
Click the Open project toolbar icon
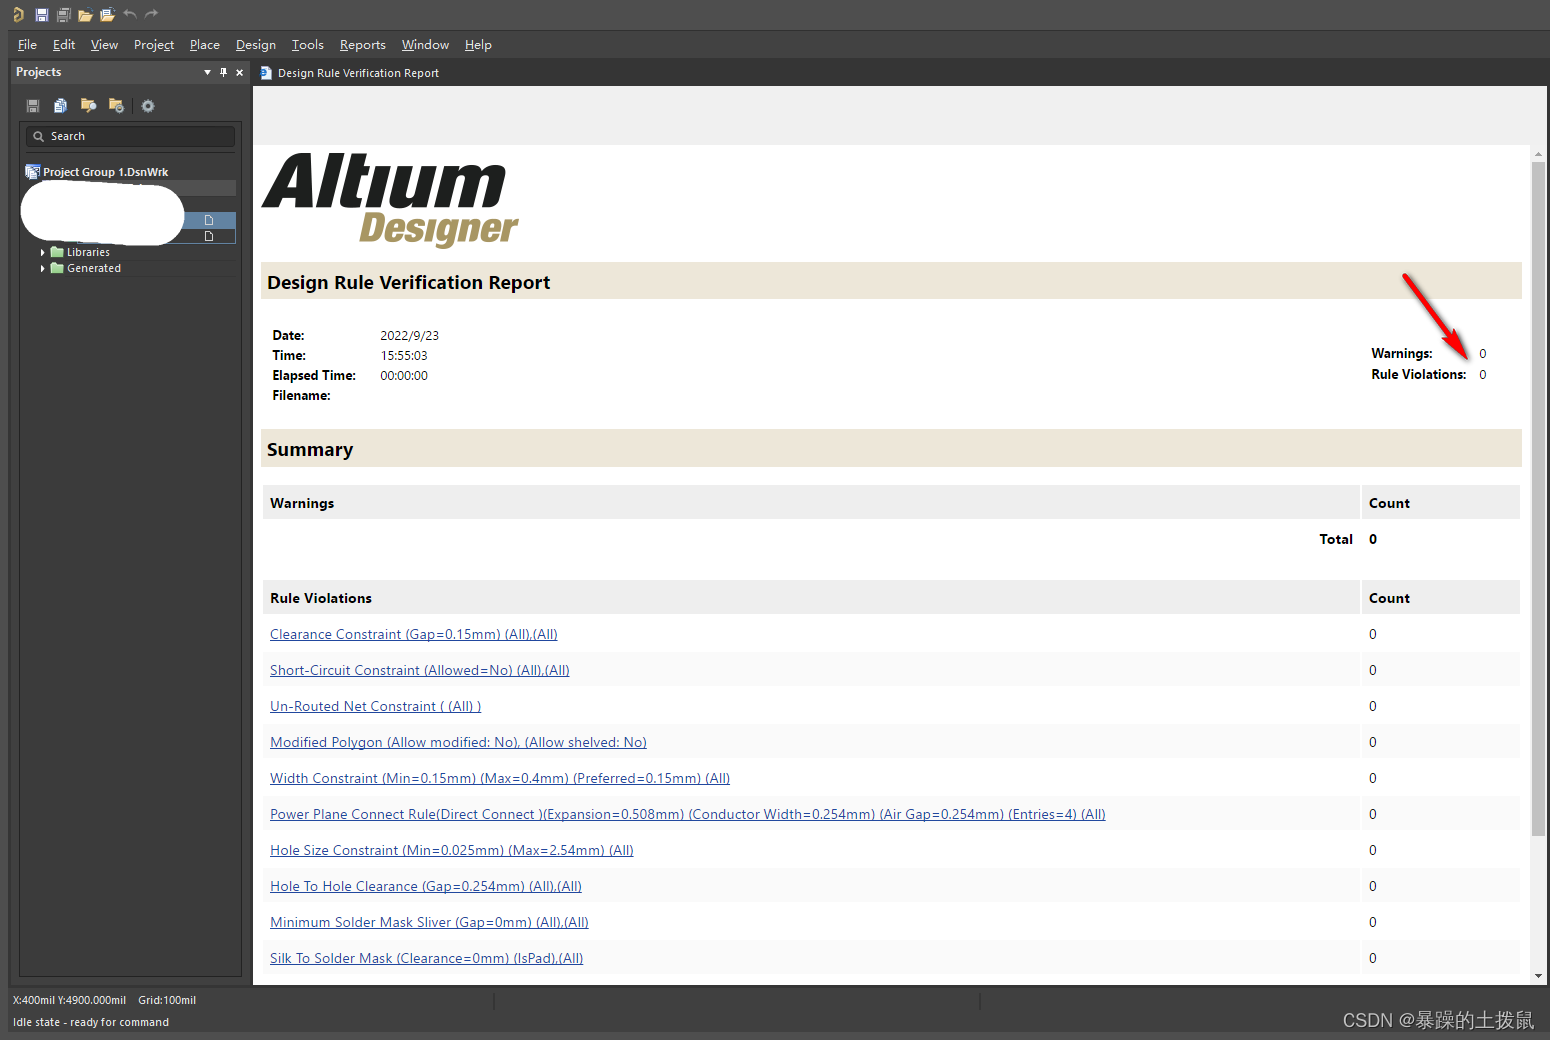(x=107, y=14)
